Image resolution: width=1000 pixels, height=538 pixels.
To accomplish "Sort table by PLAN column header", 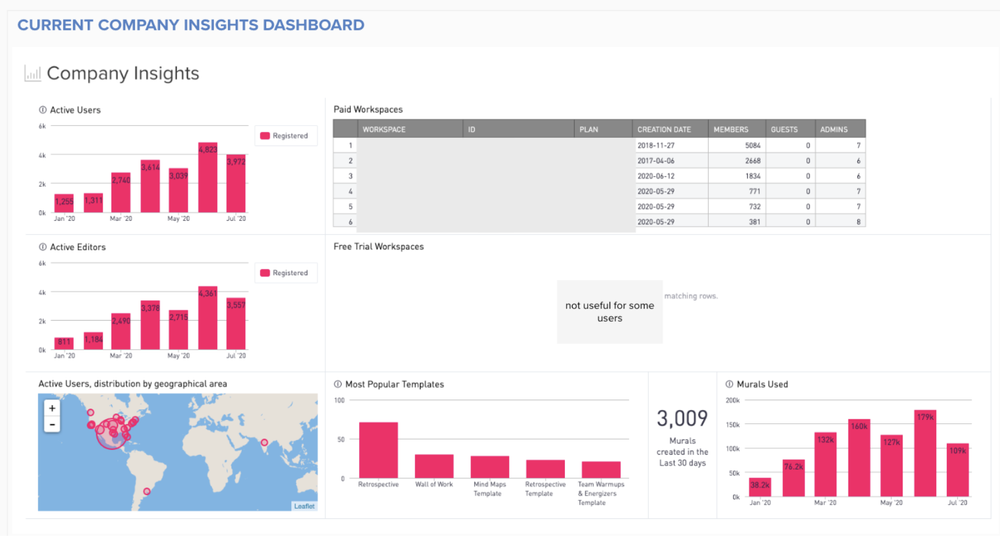I will pyautogui.click(x=603, y=129).
